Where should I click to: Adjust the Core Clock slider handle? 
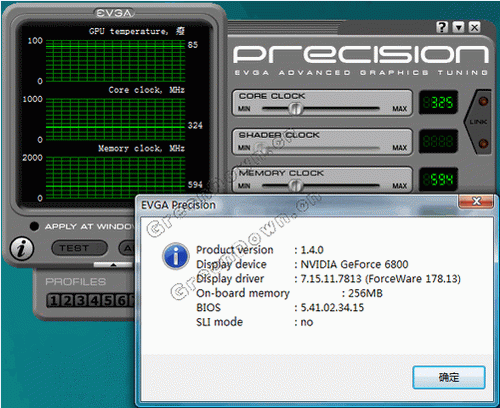[295, 108]
